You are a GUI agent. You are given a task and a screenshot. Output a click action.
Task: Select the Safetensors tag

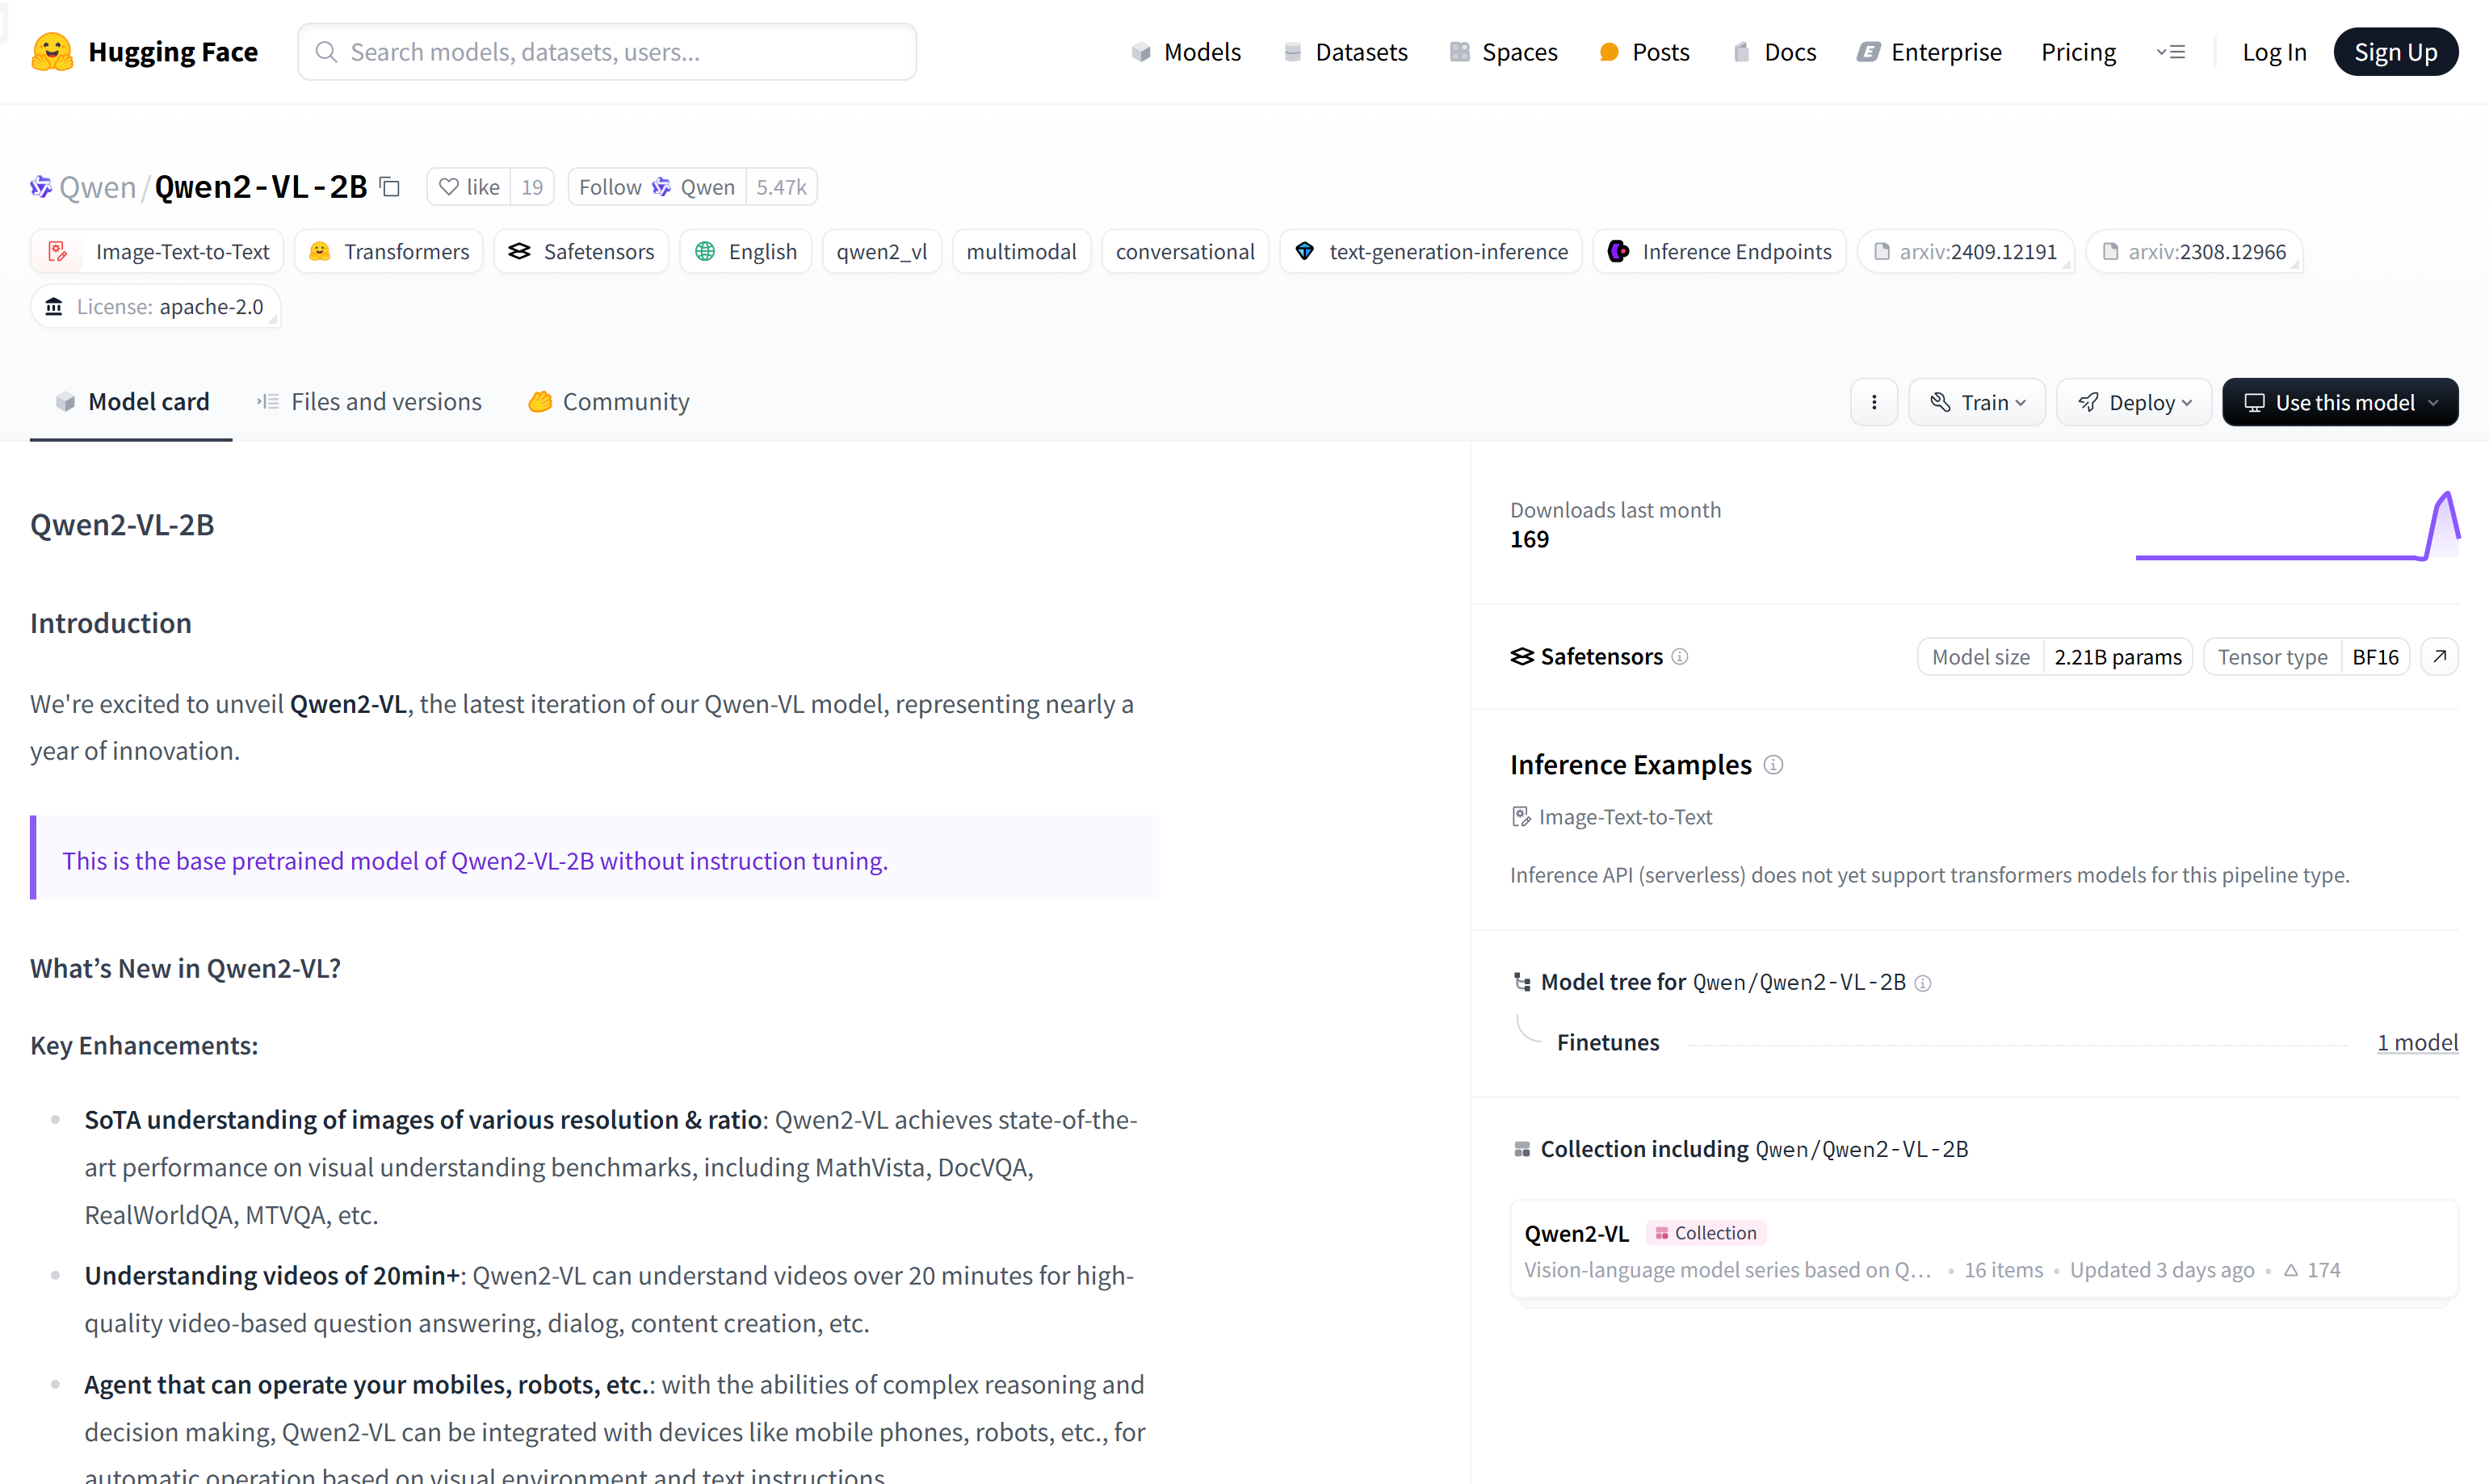[581, 252]
